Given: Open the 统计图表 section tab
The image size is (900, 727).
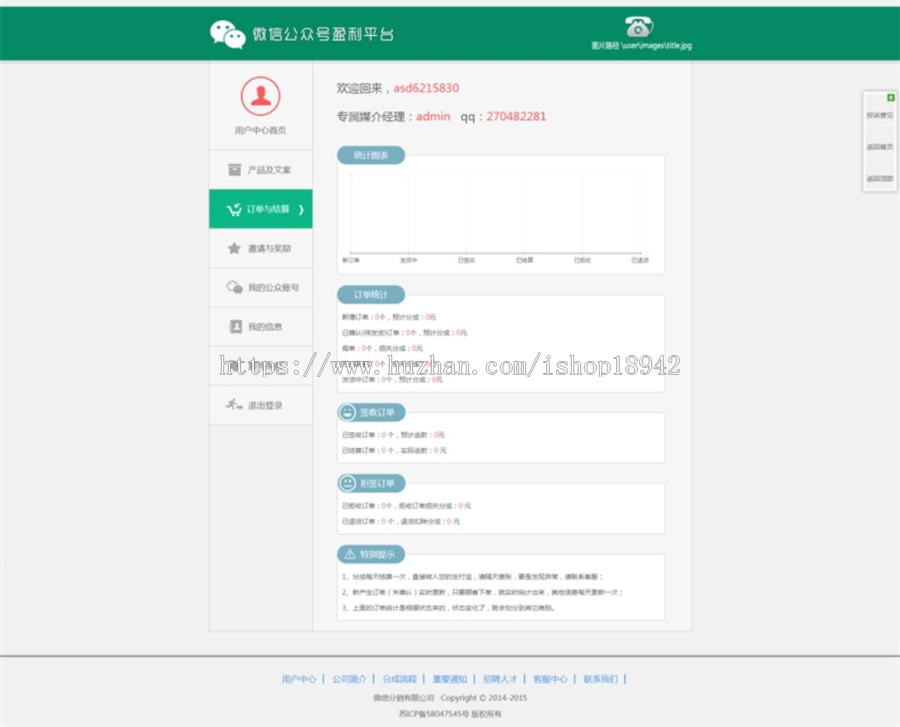Looking at the screenshot, I should 371,155.
